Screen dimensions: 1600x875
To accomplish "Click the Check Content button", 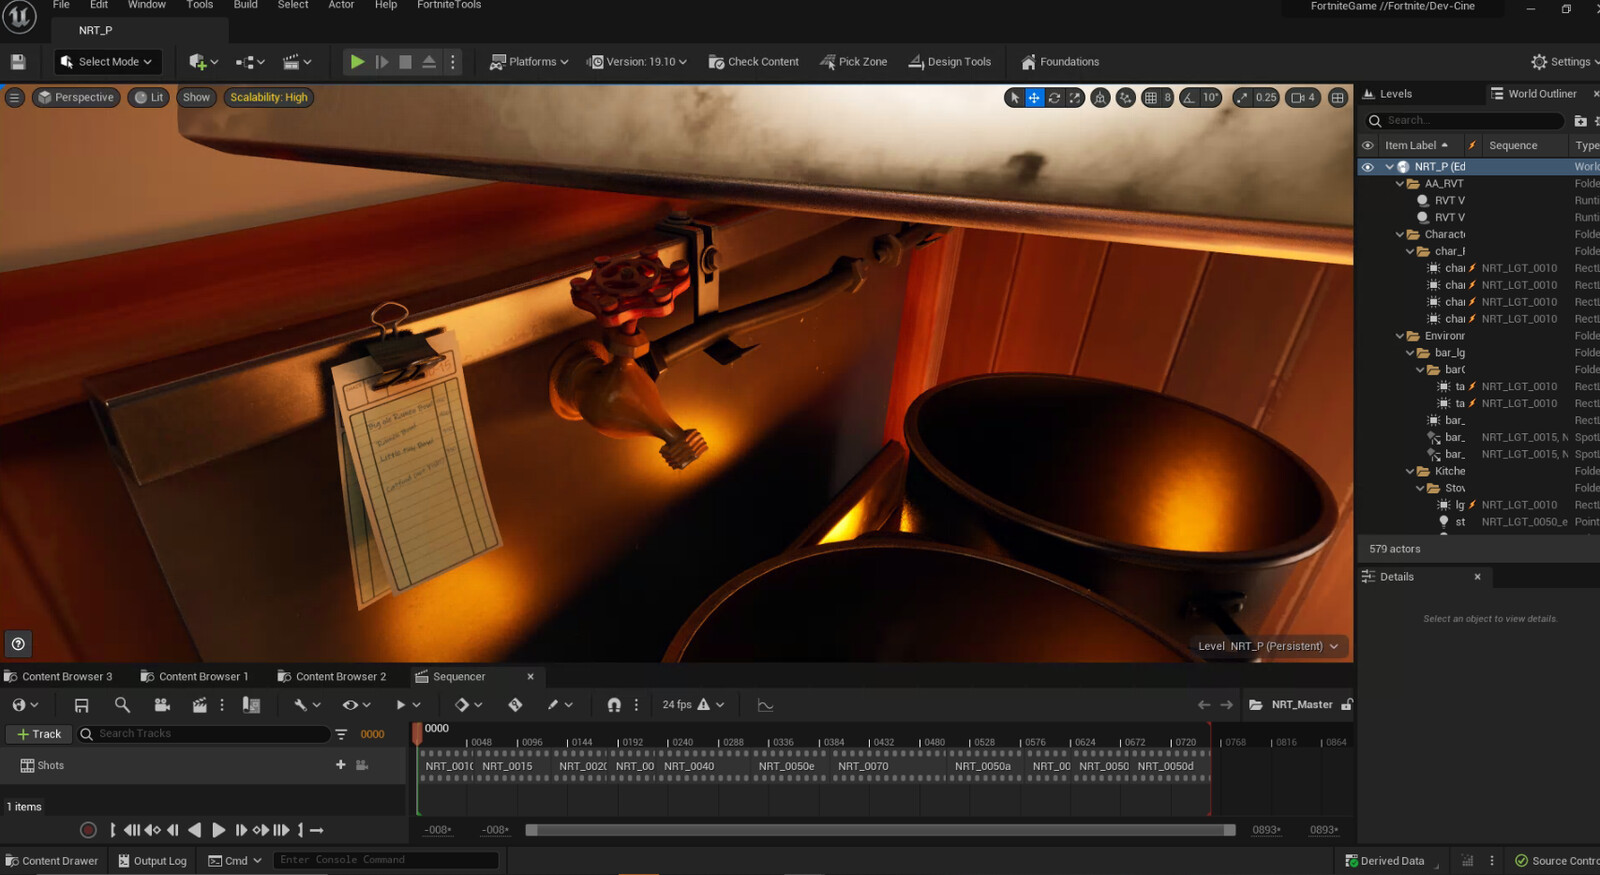I will (753, 62).
